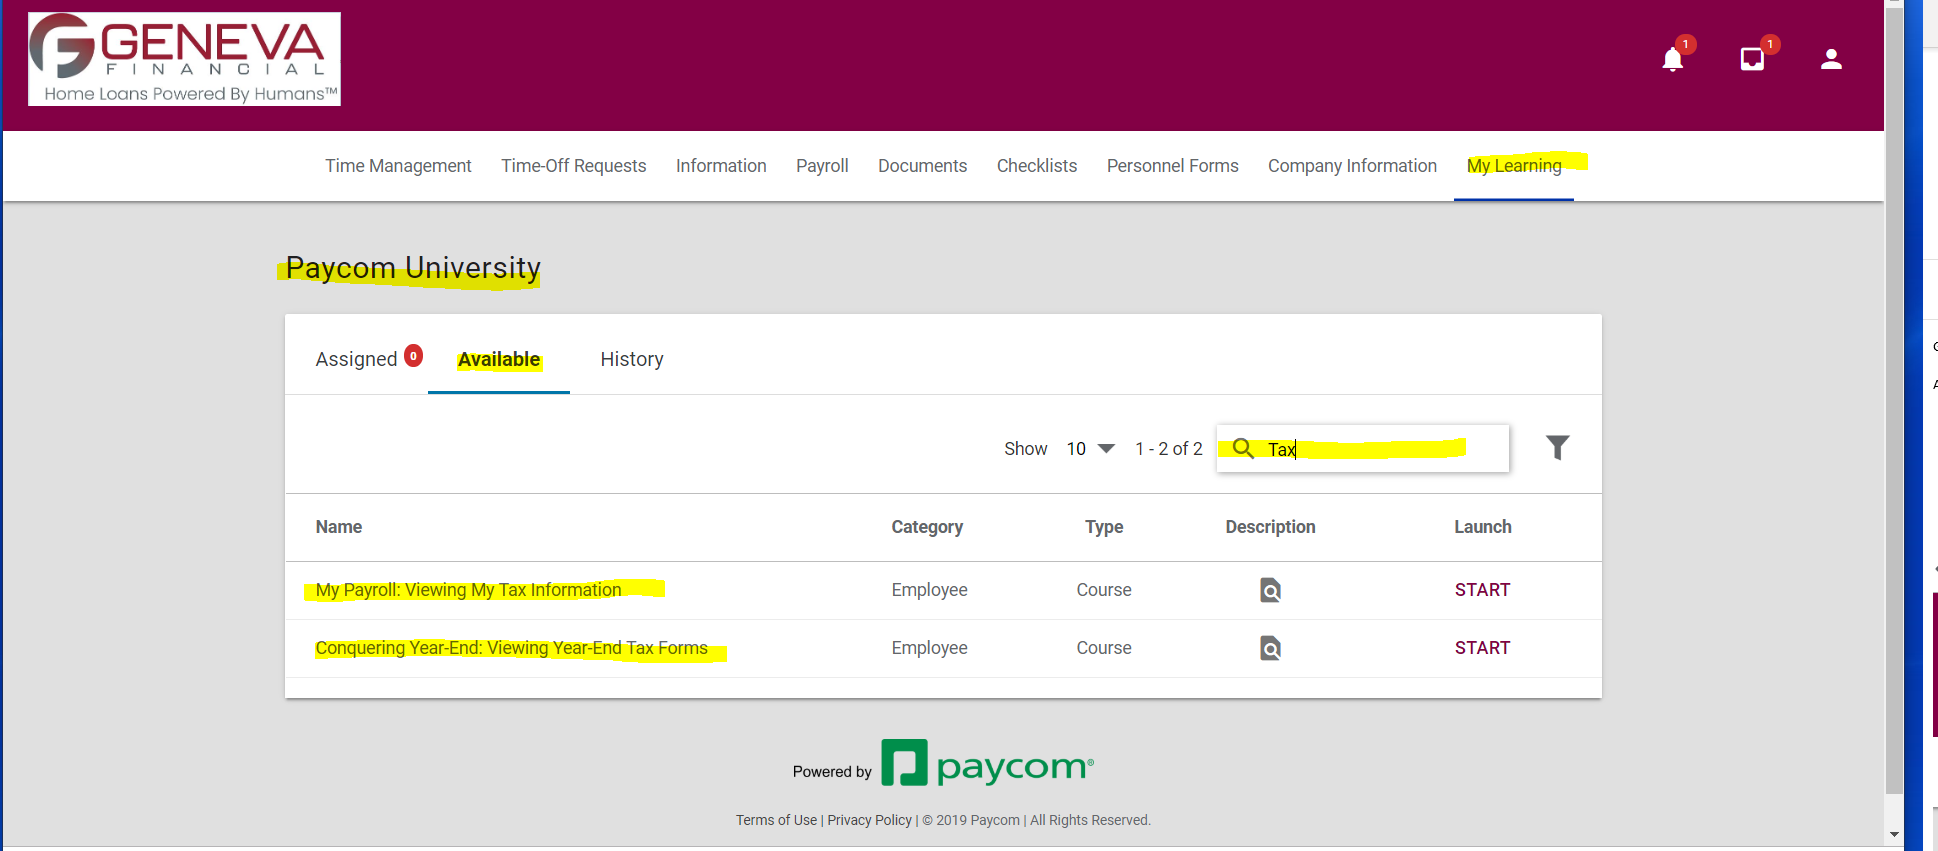1938x851 pixels.
Task: Click the scrollbar up arrow
Action: click(x=1894, y=4)
